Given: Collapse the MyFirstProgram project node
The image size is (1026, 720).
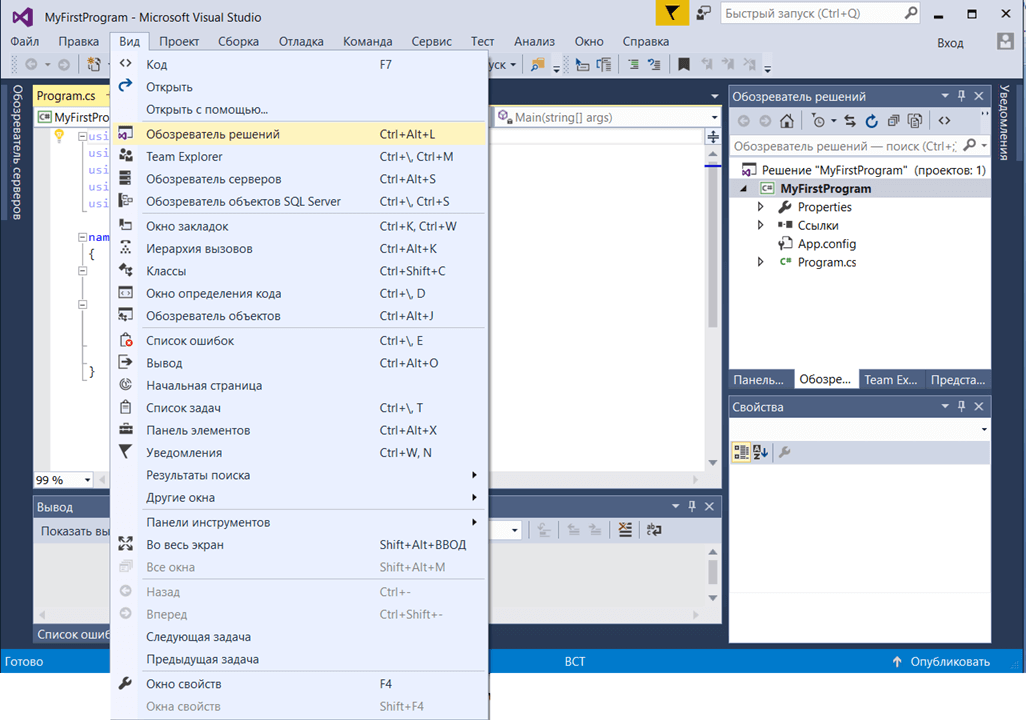Looking at the screenshot, I should click(743, 189).
